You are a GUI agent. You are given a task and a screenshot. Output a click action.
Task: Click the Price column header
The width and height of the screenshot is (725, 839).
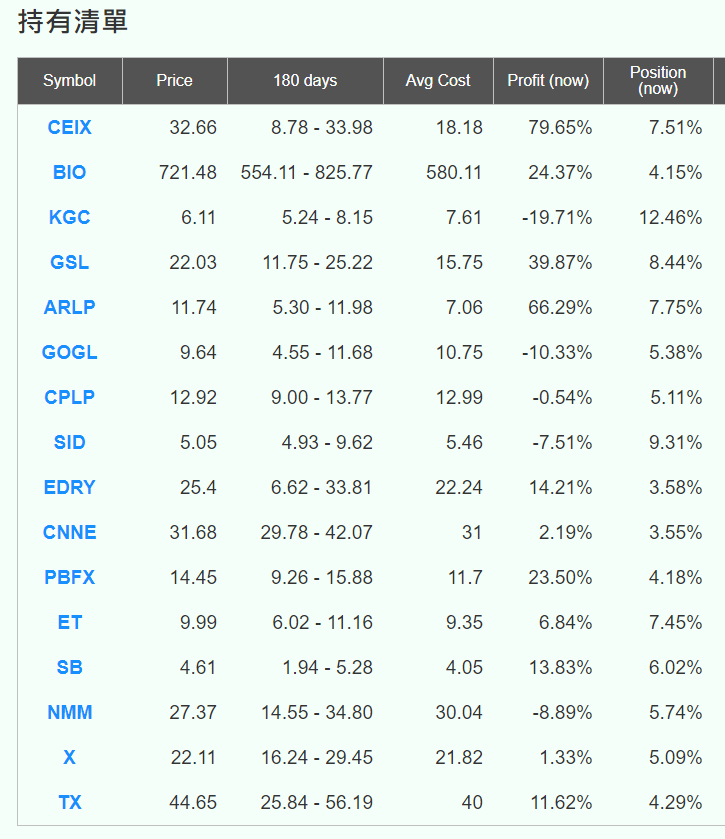pos(174,81)
